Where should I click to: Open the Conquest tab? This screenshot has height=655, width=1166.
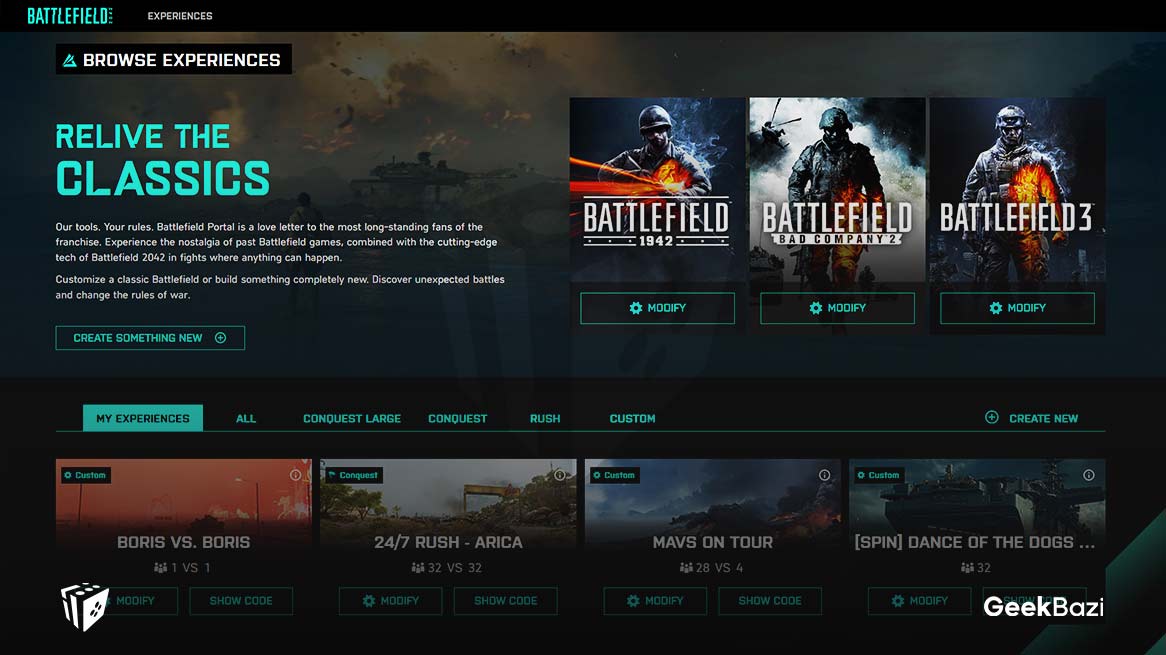[x=457, y=419]
